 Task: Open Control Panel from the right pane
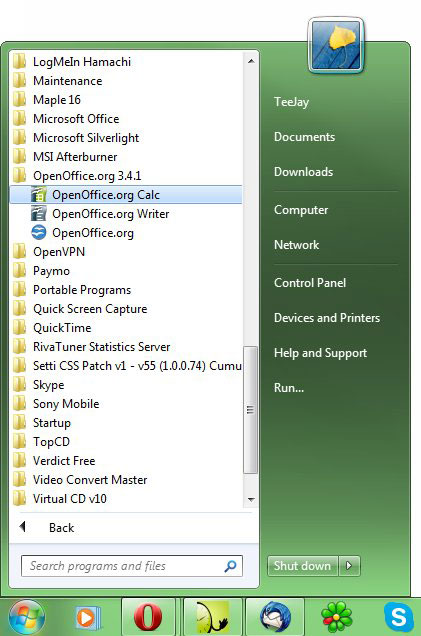coord(310,283)
